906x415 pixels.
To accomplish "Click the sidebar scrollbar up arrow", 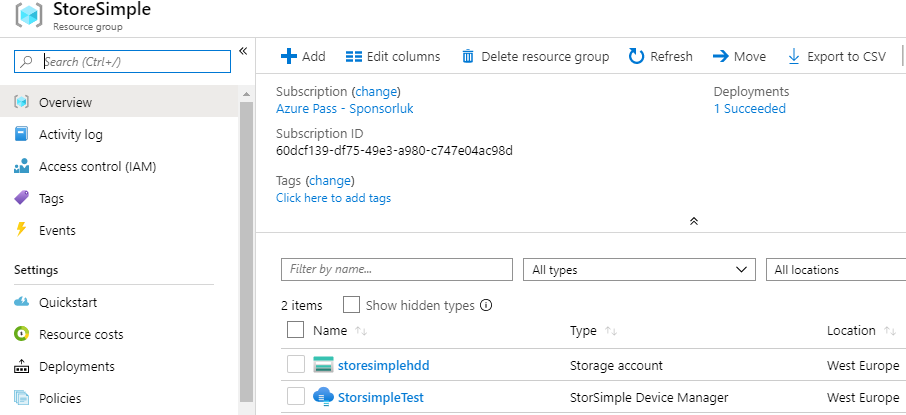I will pos(246,94).
